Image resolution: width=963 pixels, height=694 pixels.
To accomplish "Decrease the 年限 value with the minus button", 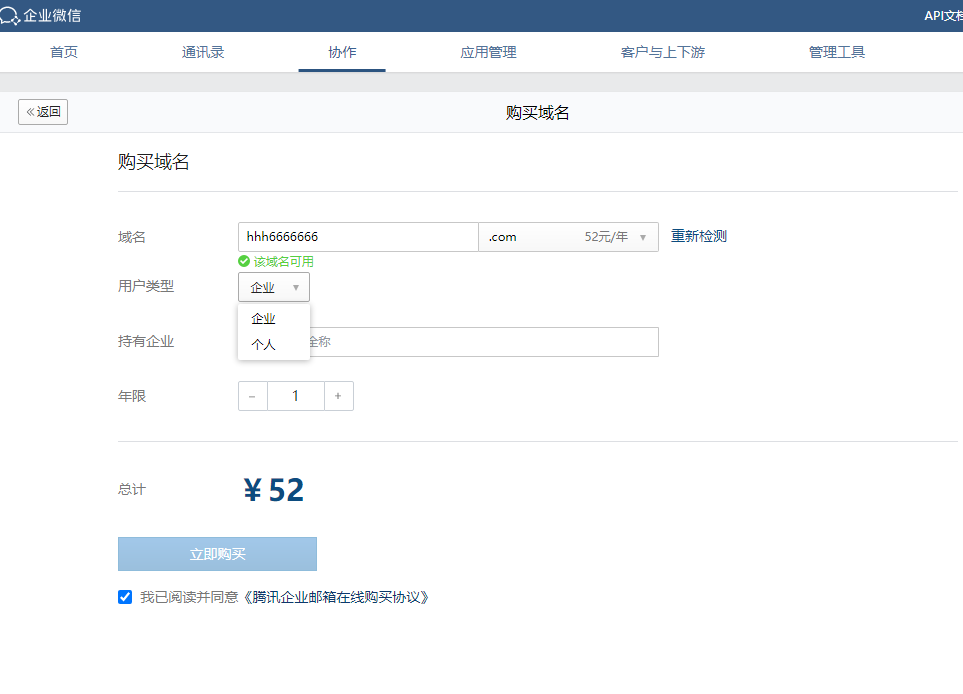I will 252,396.
